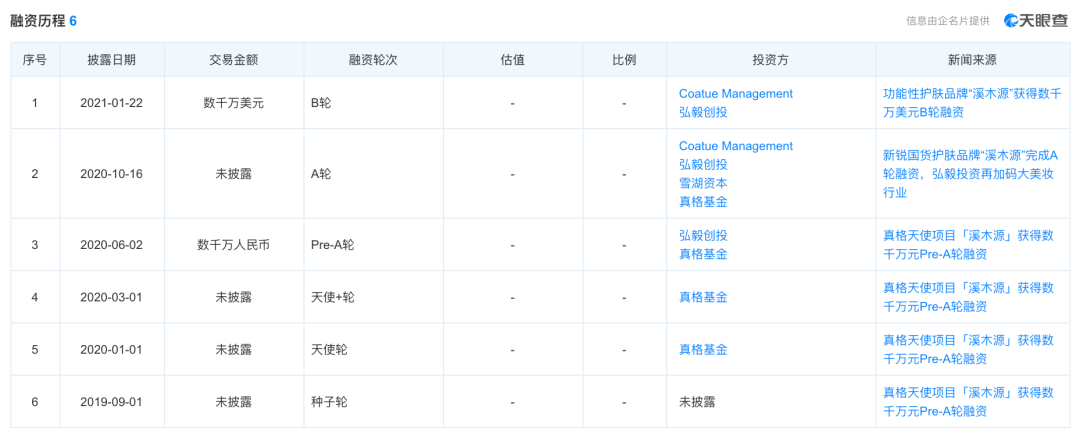Open news source link in row 6
The image size is (1080, 441).
click(968, 402)
